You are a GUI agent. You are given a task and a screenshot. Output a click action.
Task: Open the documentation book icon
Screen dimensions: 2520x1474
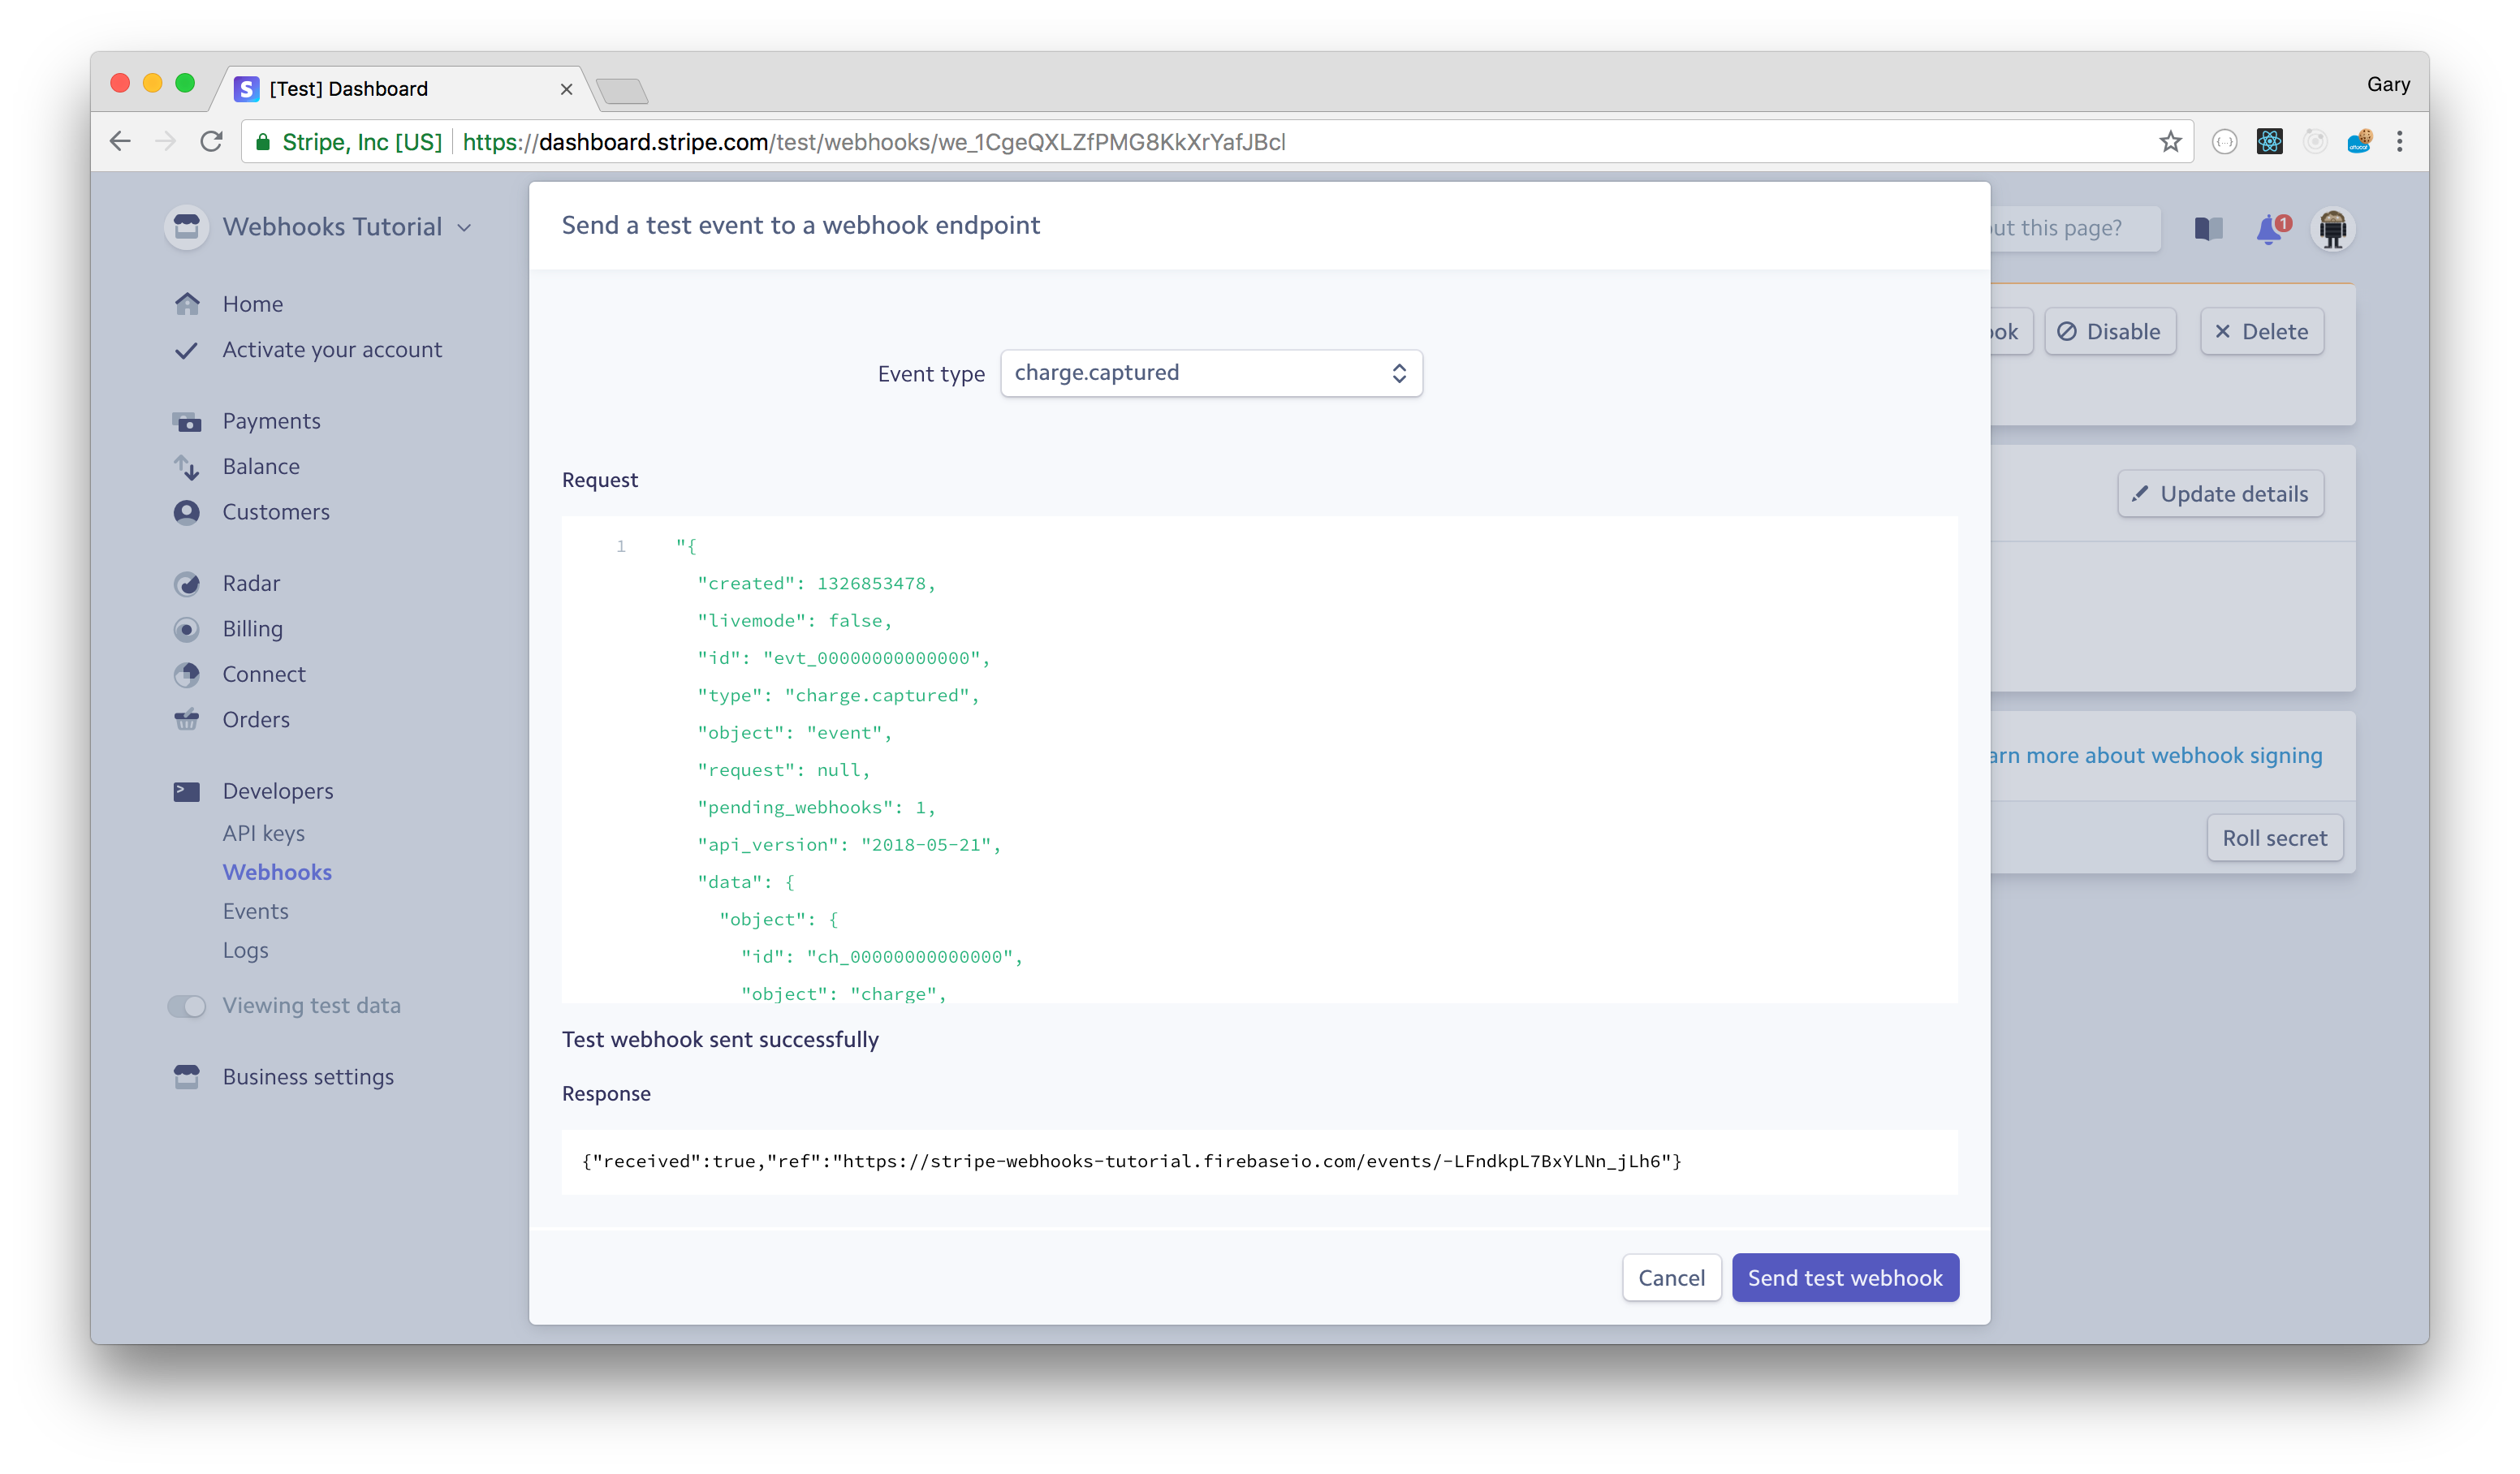click(x=2208, y=229)
